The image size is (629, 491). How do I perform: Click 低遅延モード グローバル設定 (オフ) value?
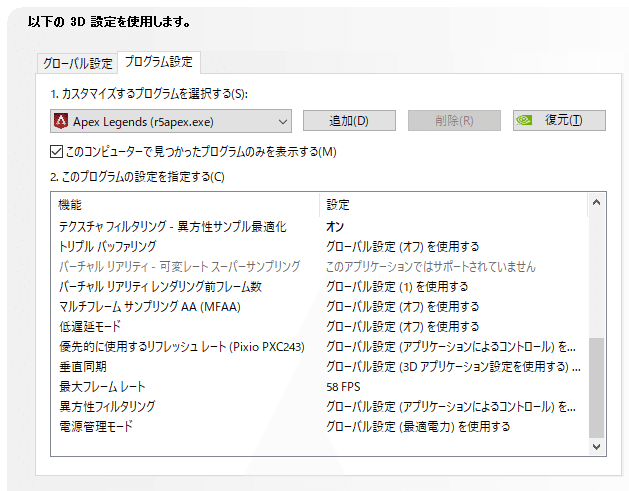click(x=402, y=327)
